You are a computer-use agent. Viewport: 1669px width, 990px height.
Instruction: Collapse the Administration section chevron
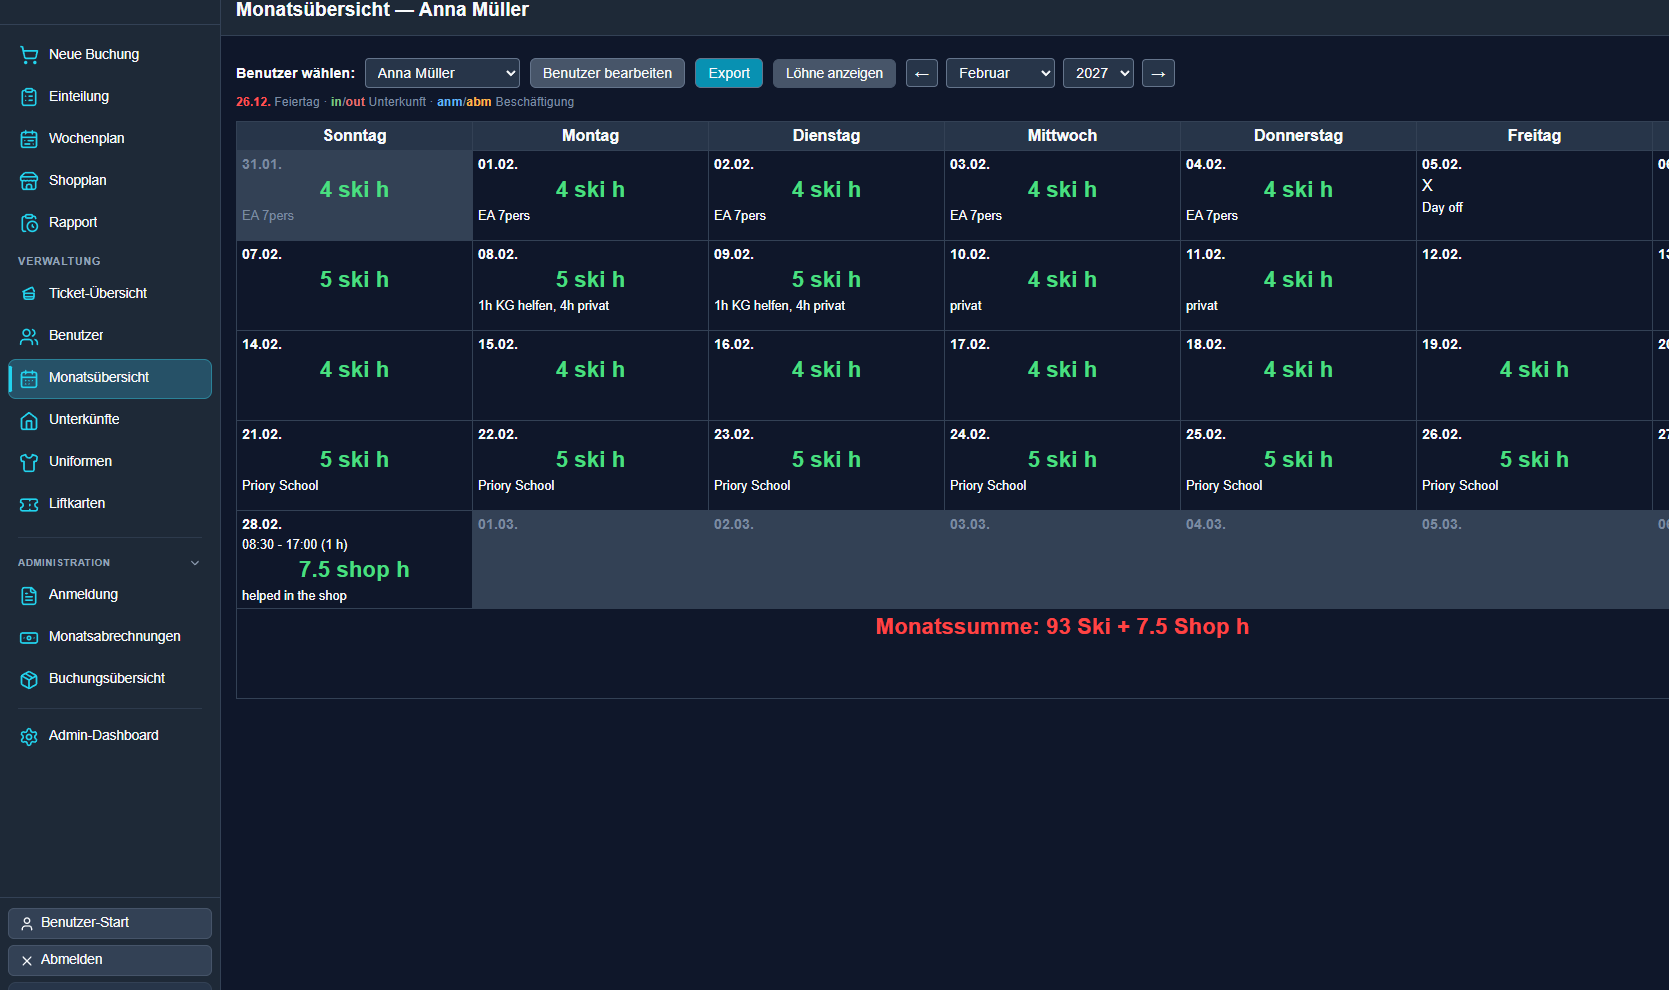coord(195,563)
